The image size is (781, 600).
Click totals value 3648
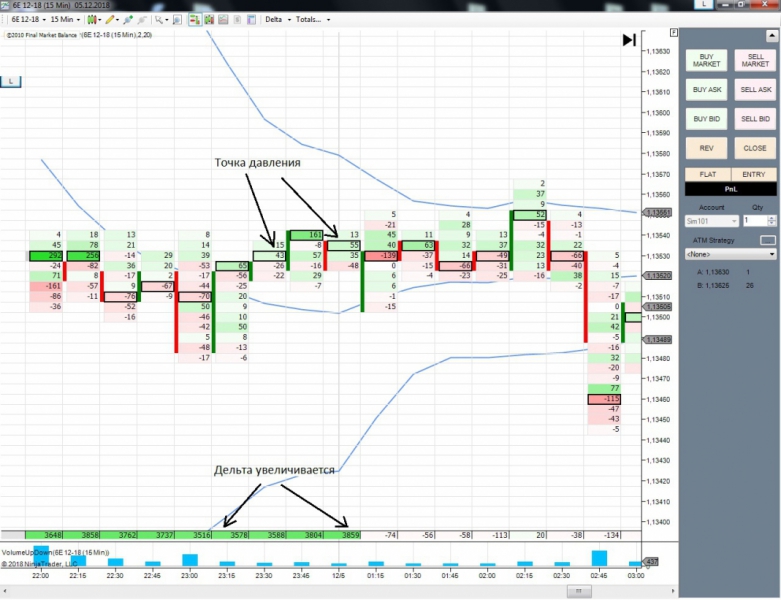click(x=44, y=535)
